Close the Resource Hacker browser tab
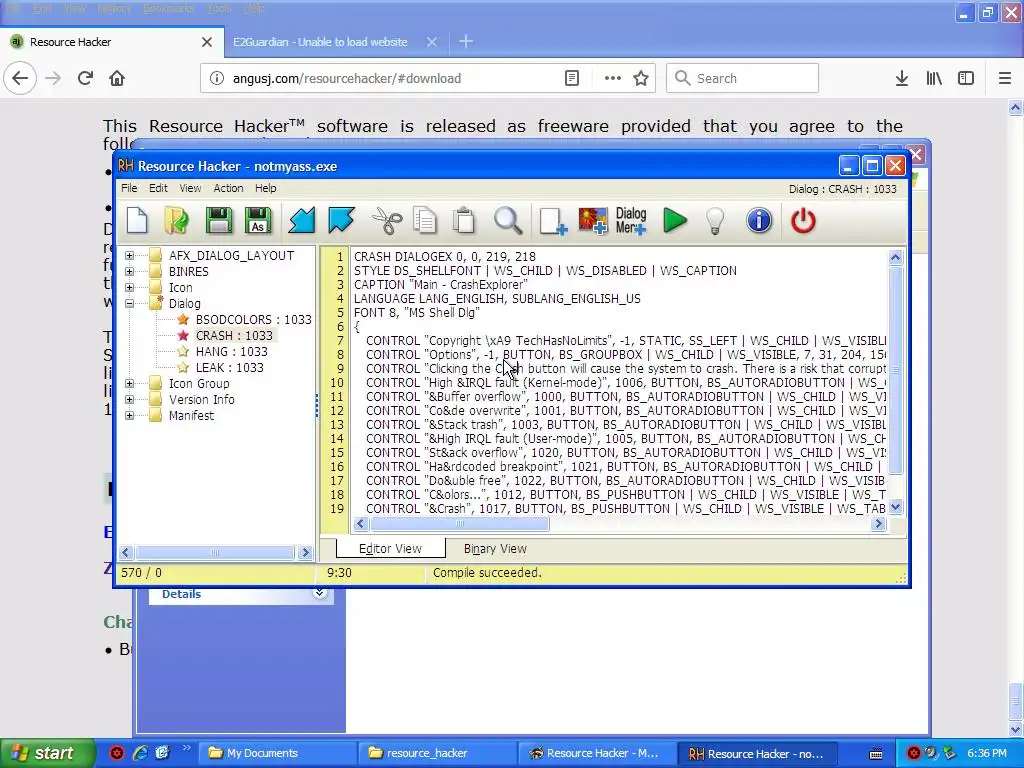Image resolution: width=1024 pixels, height=768 pixels. (x=207, y=42)
